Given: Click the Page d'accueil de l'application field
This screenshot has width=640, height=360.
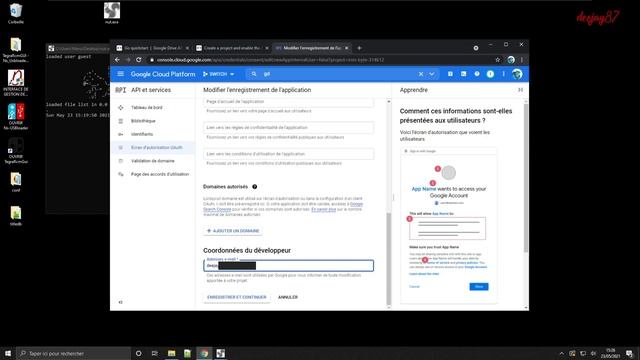Looking at the screenshot, I should tap(288, 102).
